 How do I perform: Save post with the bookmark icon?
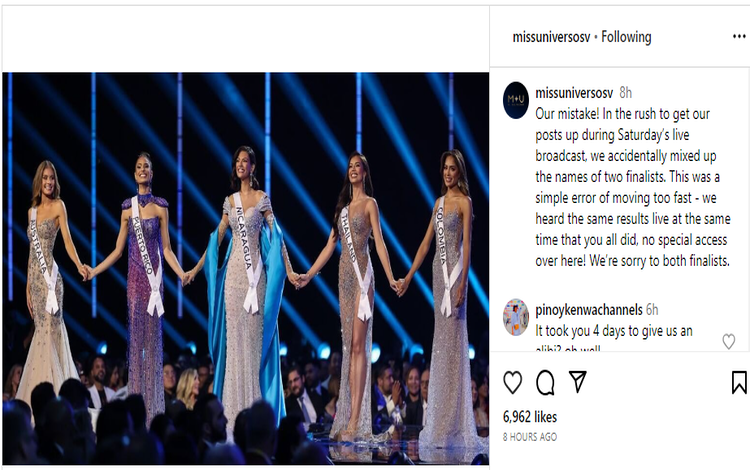click(x=739, y=383)
